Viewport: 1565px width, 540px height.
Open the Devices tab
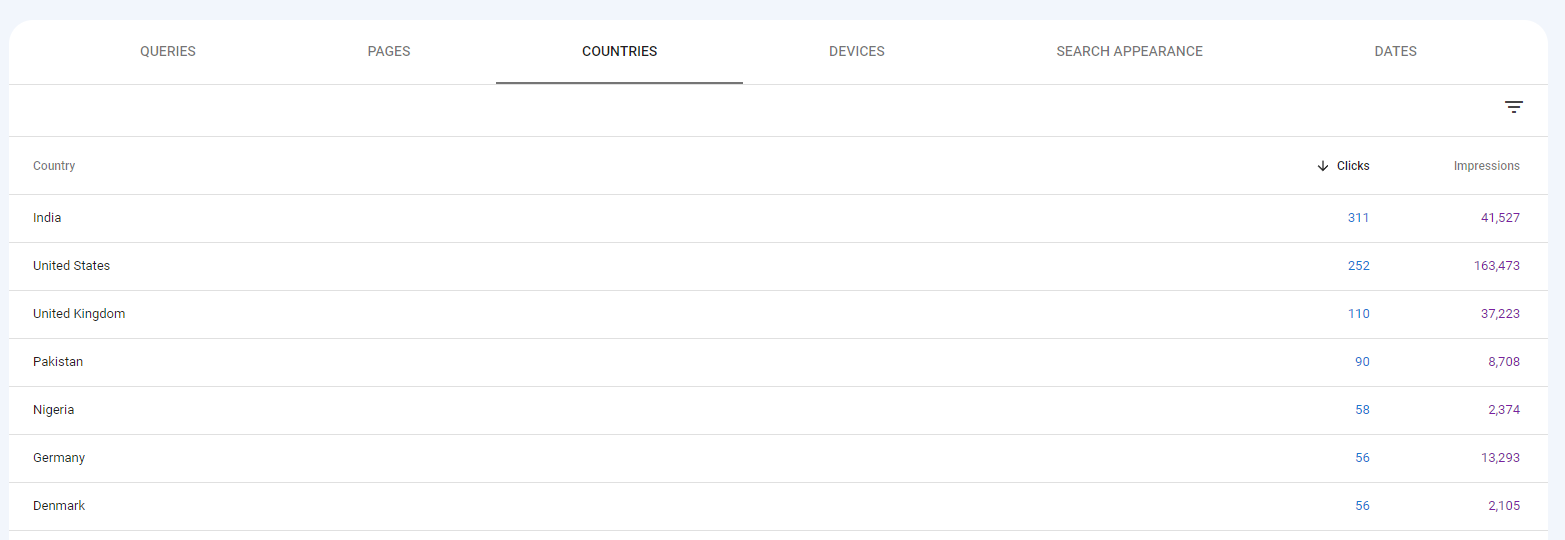tap(856, 51)
